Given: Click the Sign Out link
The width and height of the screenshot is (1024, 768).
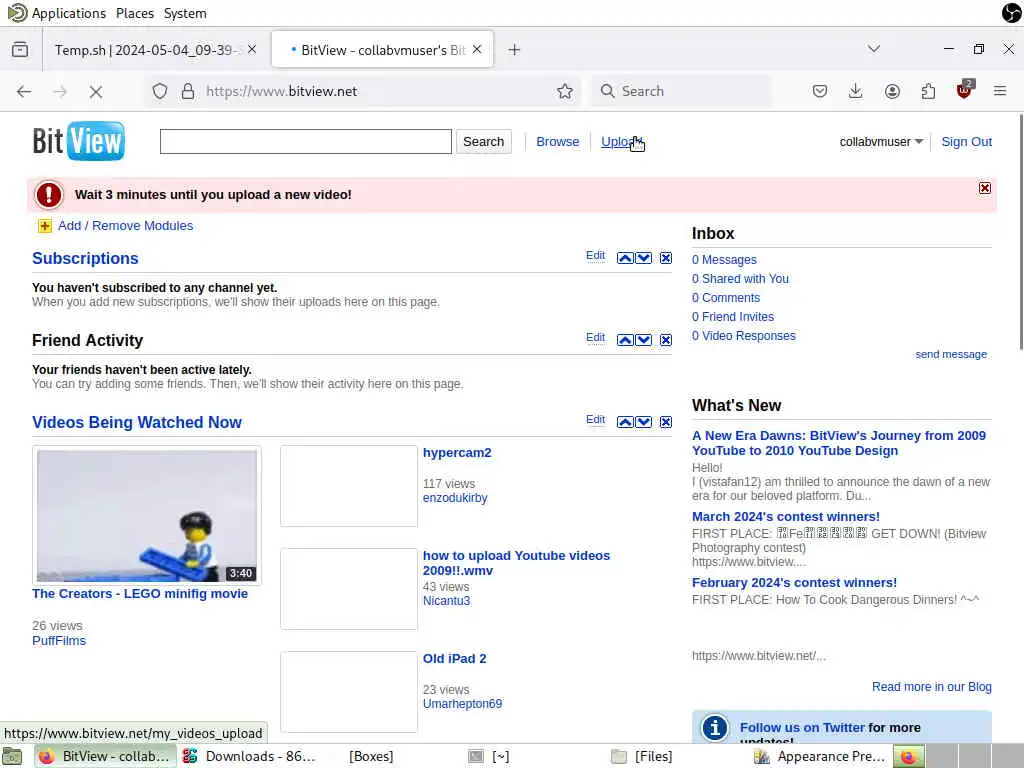Looking at the screenshot, I should (967, 142).
